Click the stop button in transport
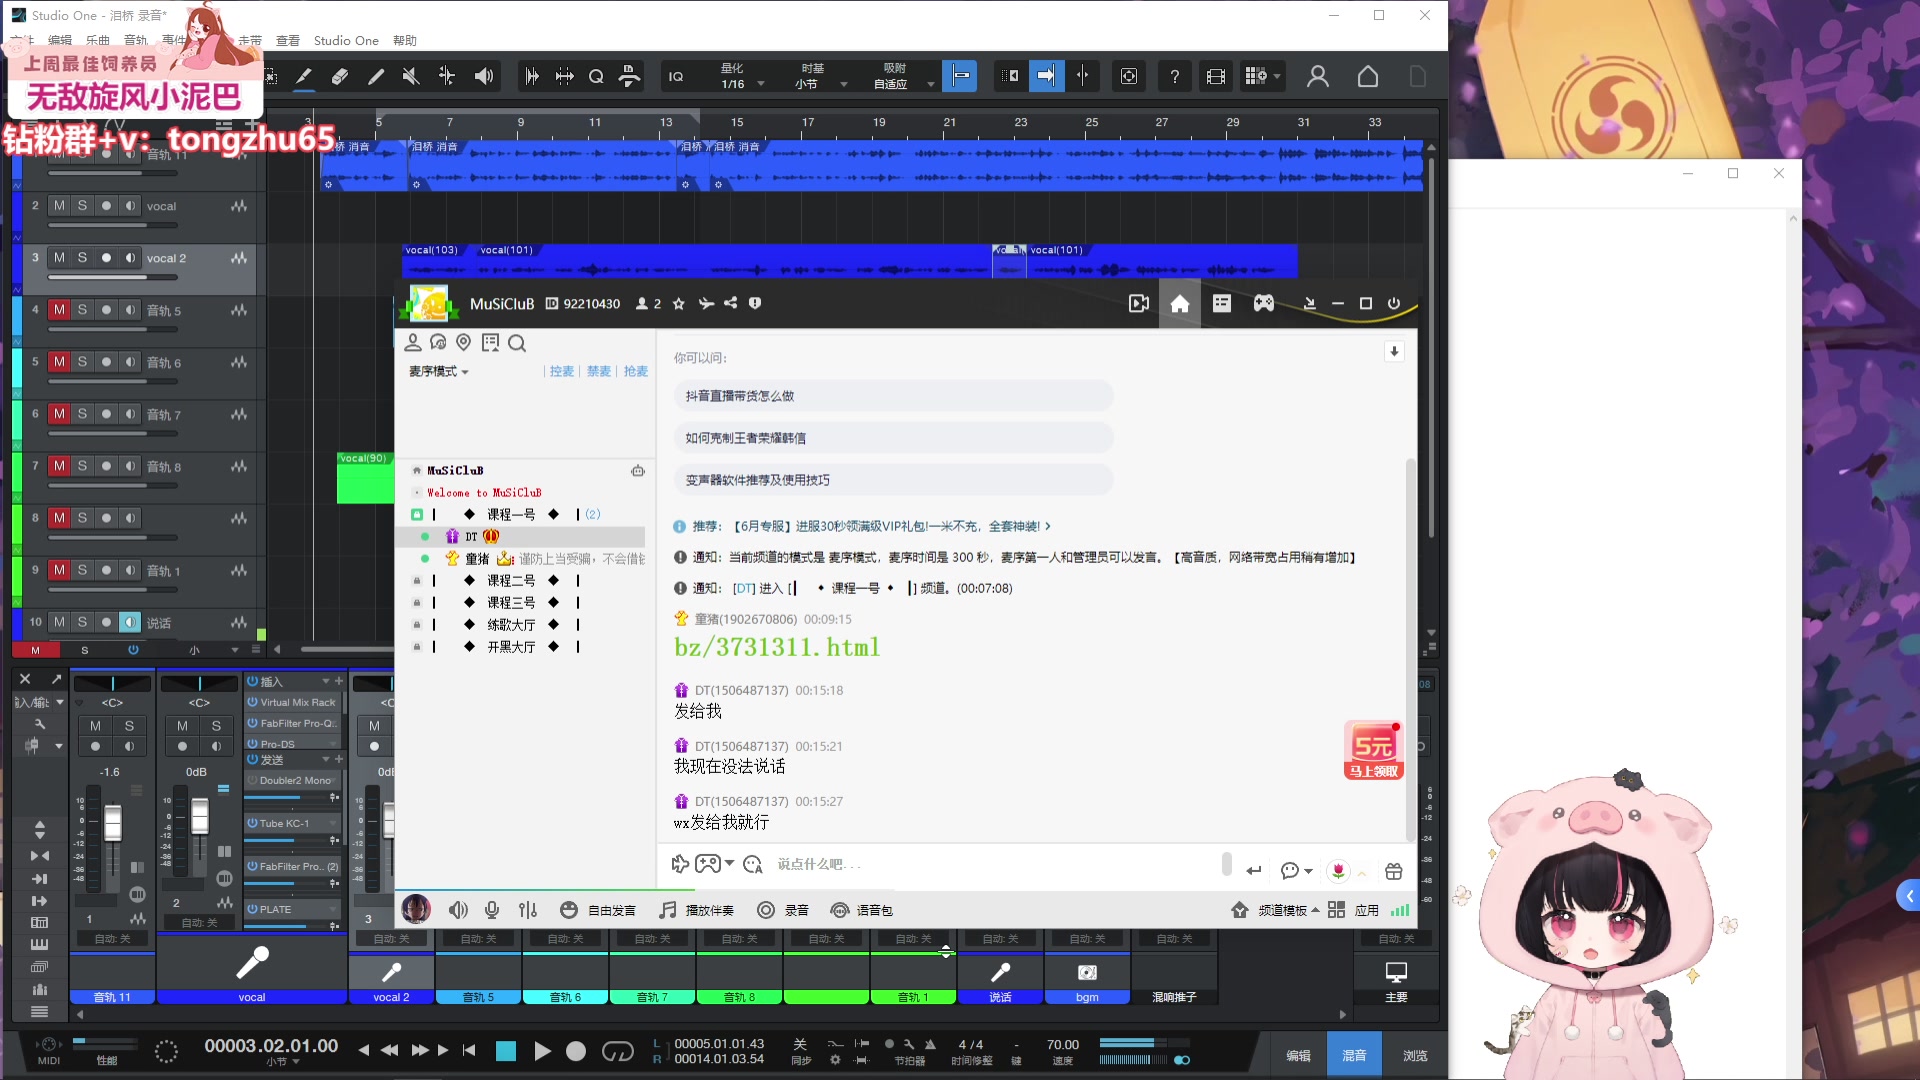The width and height of the screenshot is (1920, 1080). 506,1051
